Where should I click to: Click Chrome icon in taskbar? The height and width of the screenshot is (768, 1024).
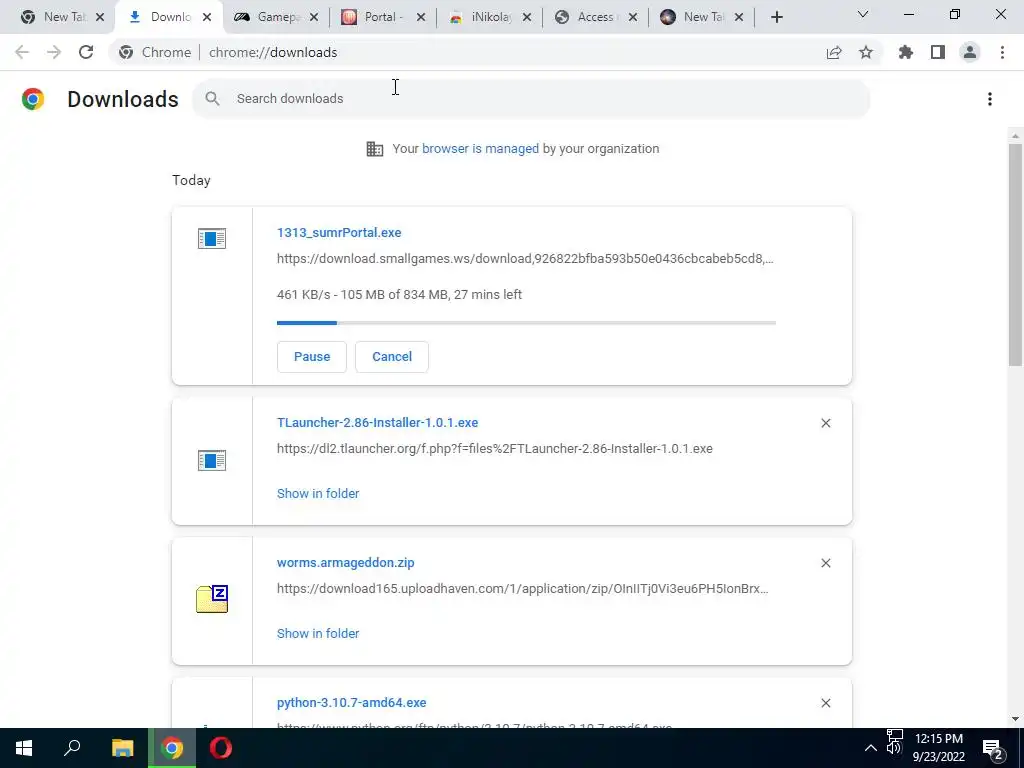(x=172, y=748)
